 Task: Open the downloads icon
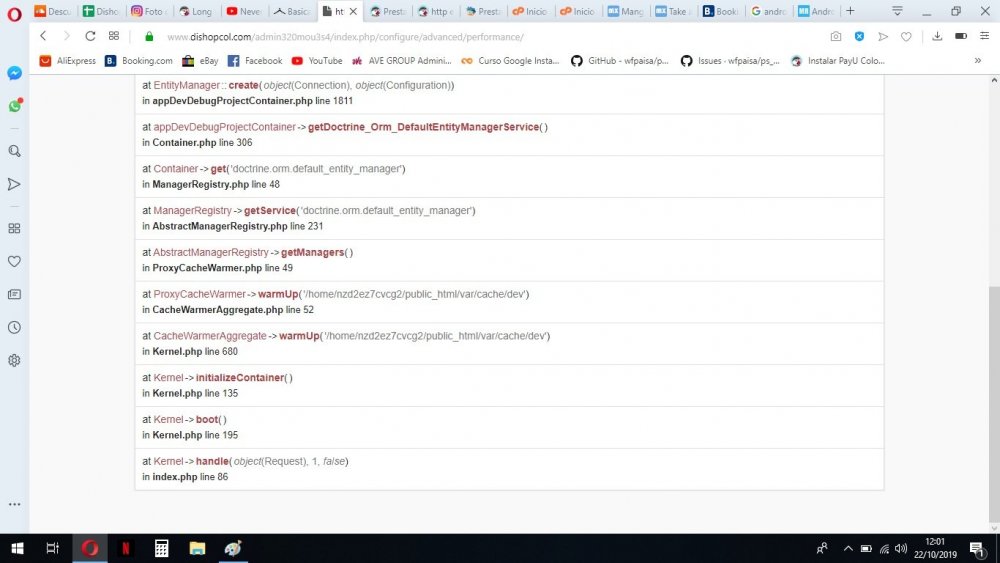(937, 36)
